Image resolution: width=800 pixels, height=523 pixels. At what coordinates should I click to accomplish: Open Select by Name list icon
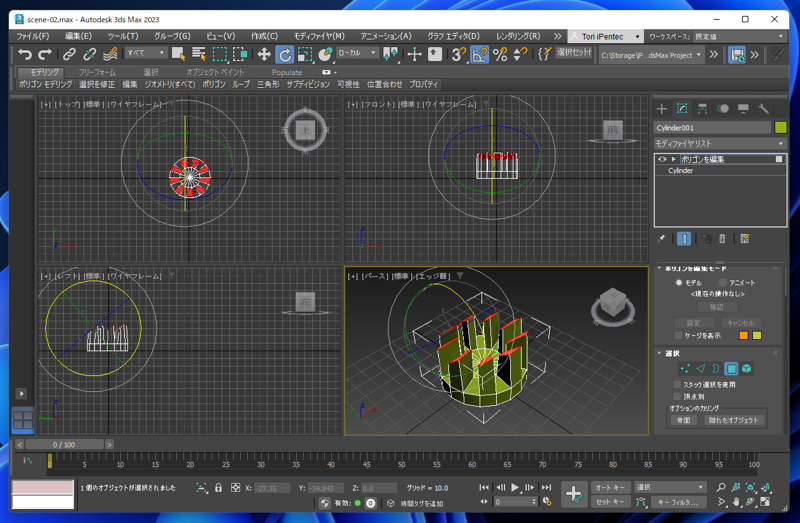[199, 54]
